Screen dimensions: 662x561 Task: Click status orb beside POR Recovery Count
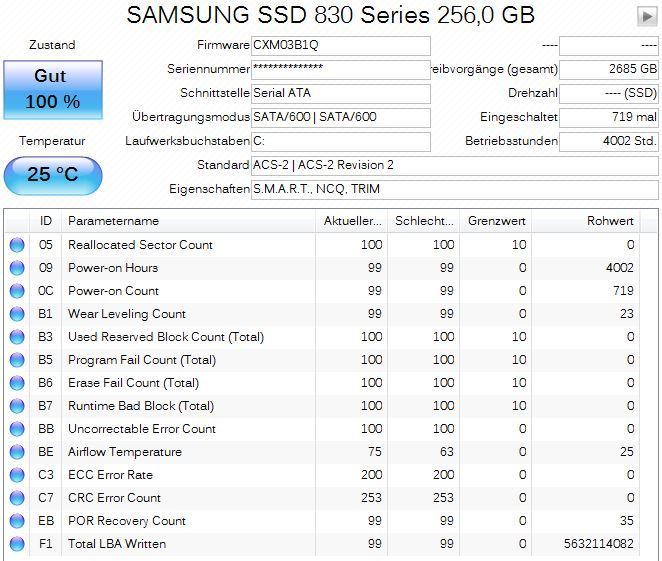[17, 521]
